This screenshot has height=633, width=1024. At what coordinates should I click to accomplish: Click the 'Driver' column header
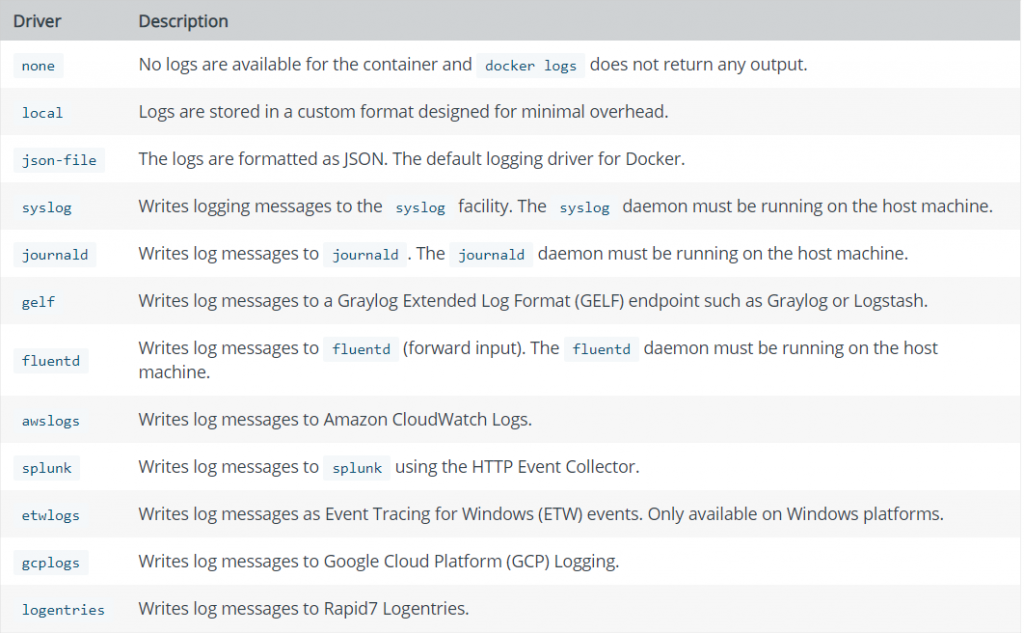pos(38,21)
